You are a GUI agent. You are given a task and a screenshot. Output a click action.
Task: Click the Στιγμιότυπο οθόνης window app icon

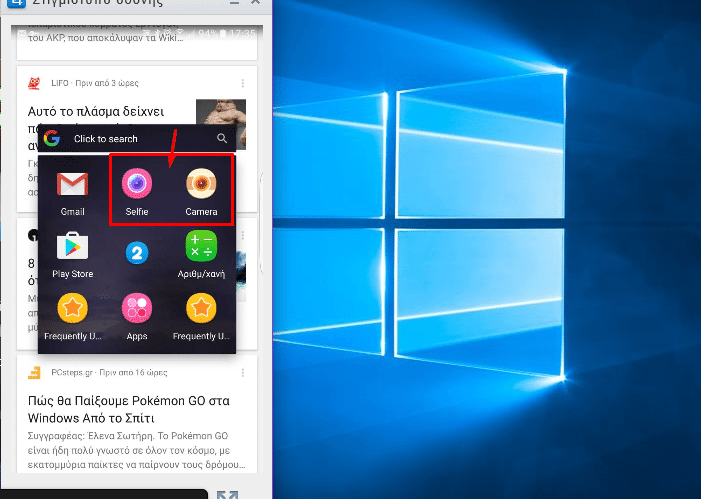[x=17, y=3]
